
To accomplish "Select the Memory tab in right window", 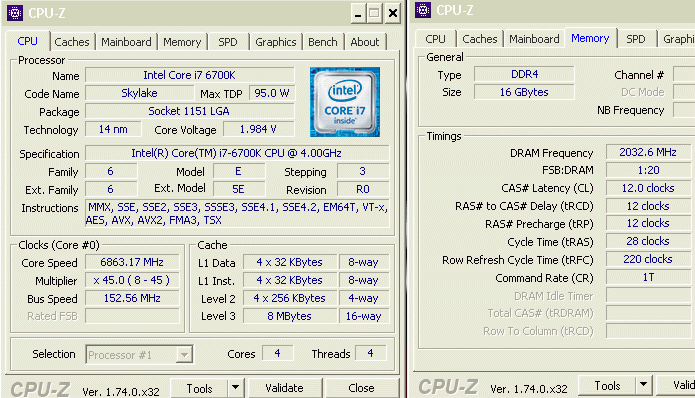I will pyautogui.click(x=590, y=38).
